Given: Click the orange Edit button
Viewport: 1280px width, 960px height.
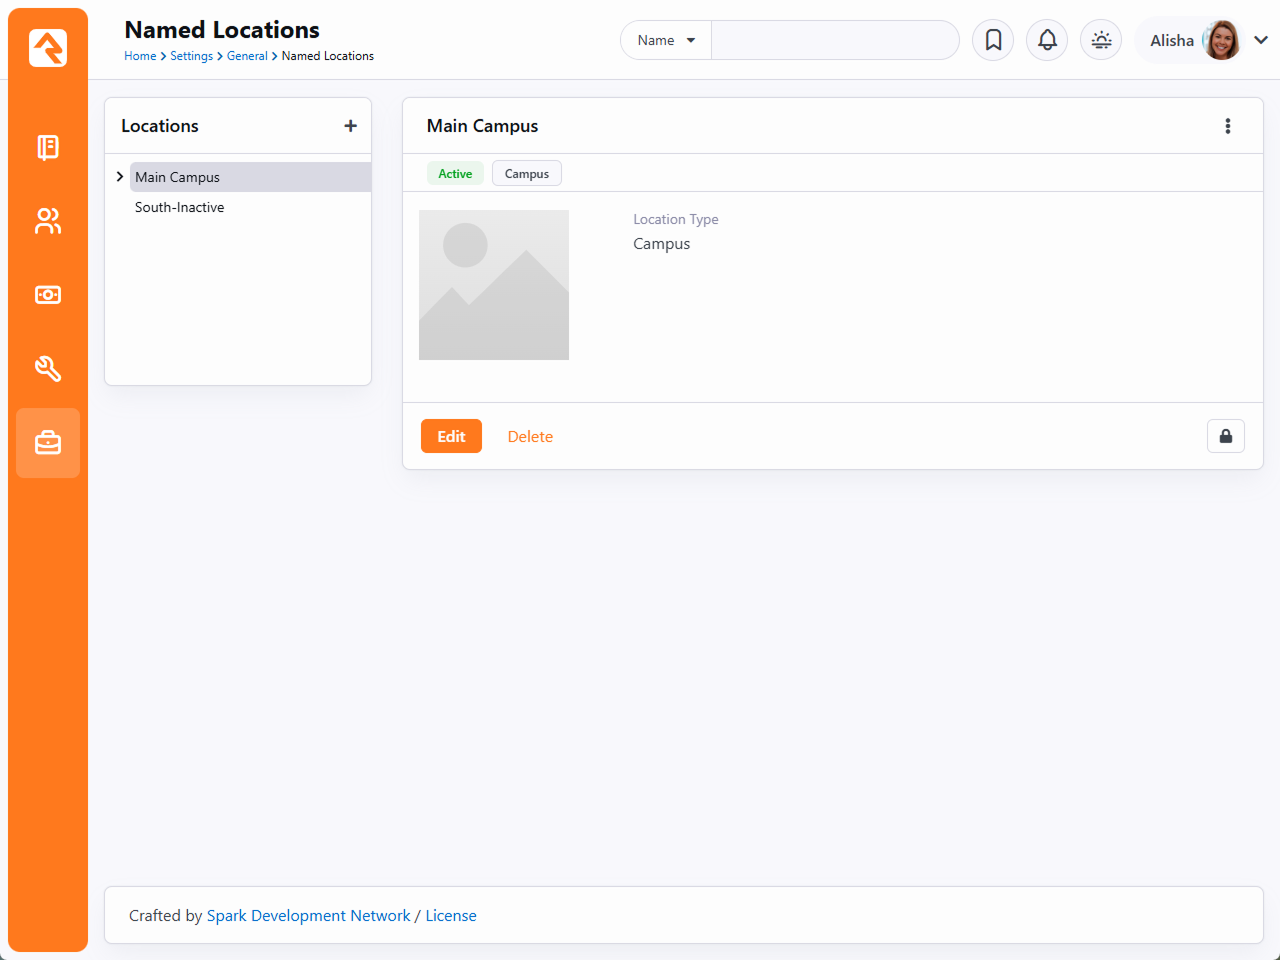Looking at the screenshot, I should [x=451, y=436].
